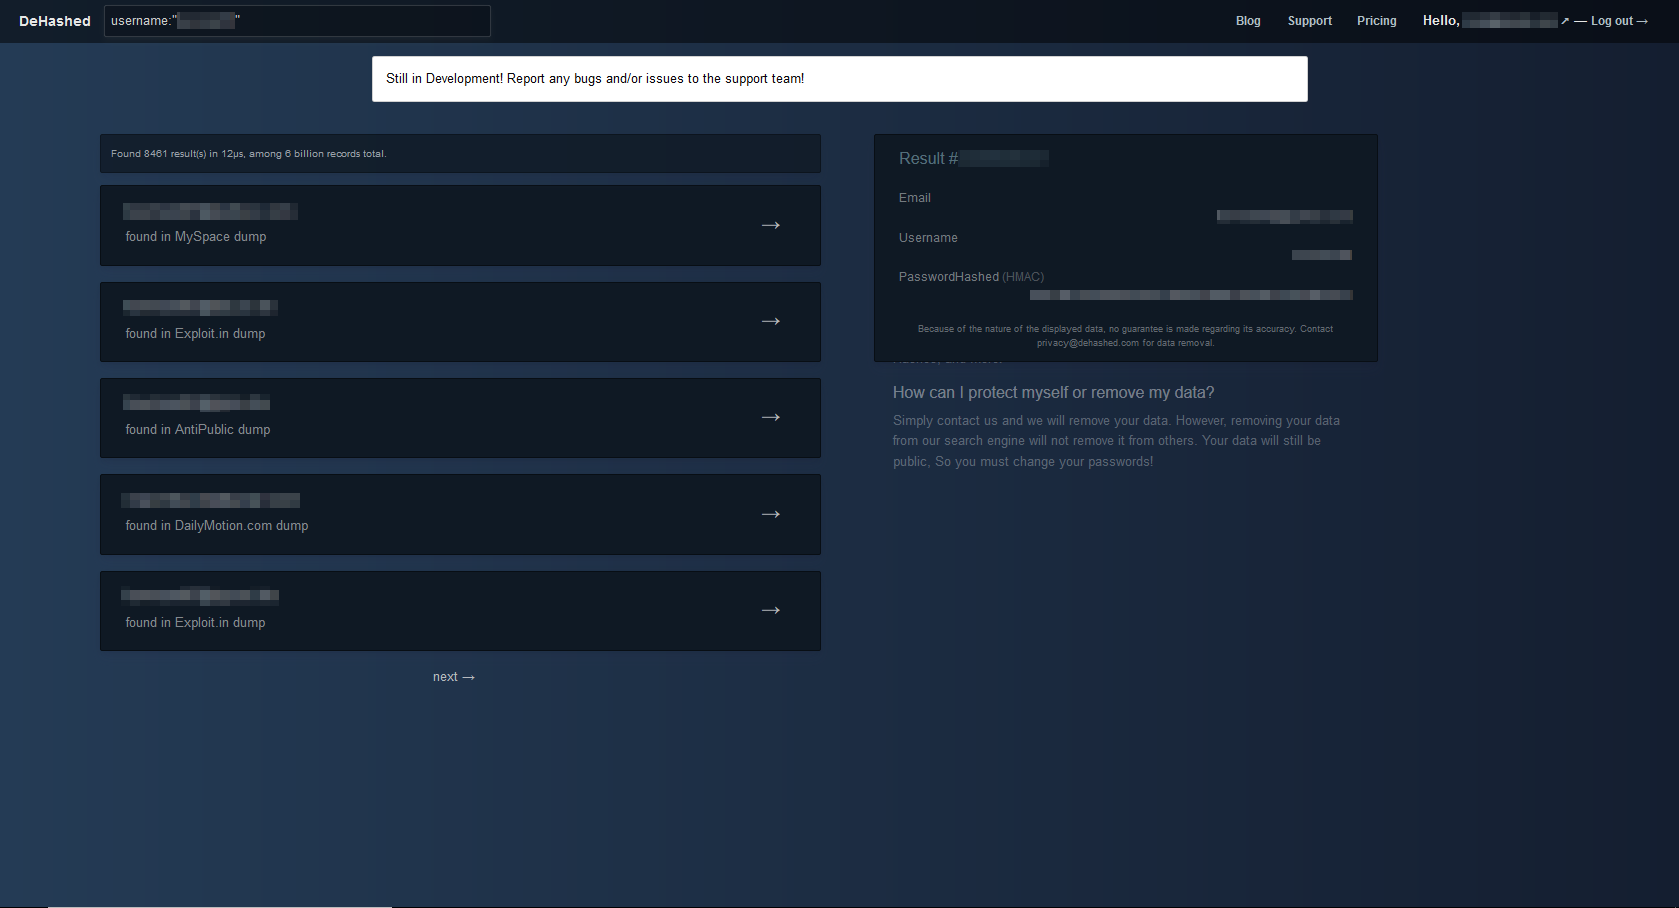Click the arrow on AntiPublic dump result
The height and width of the screenshot is (908, 1679).
[x=770, y=417]
